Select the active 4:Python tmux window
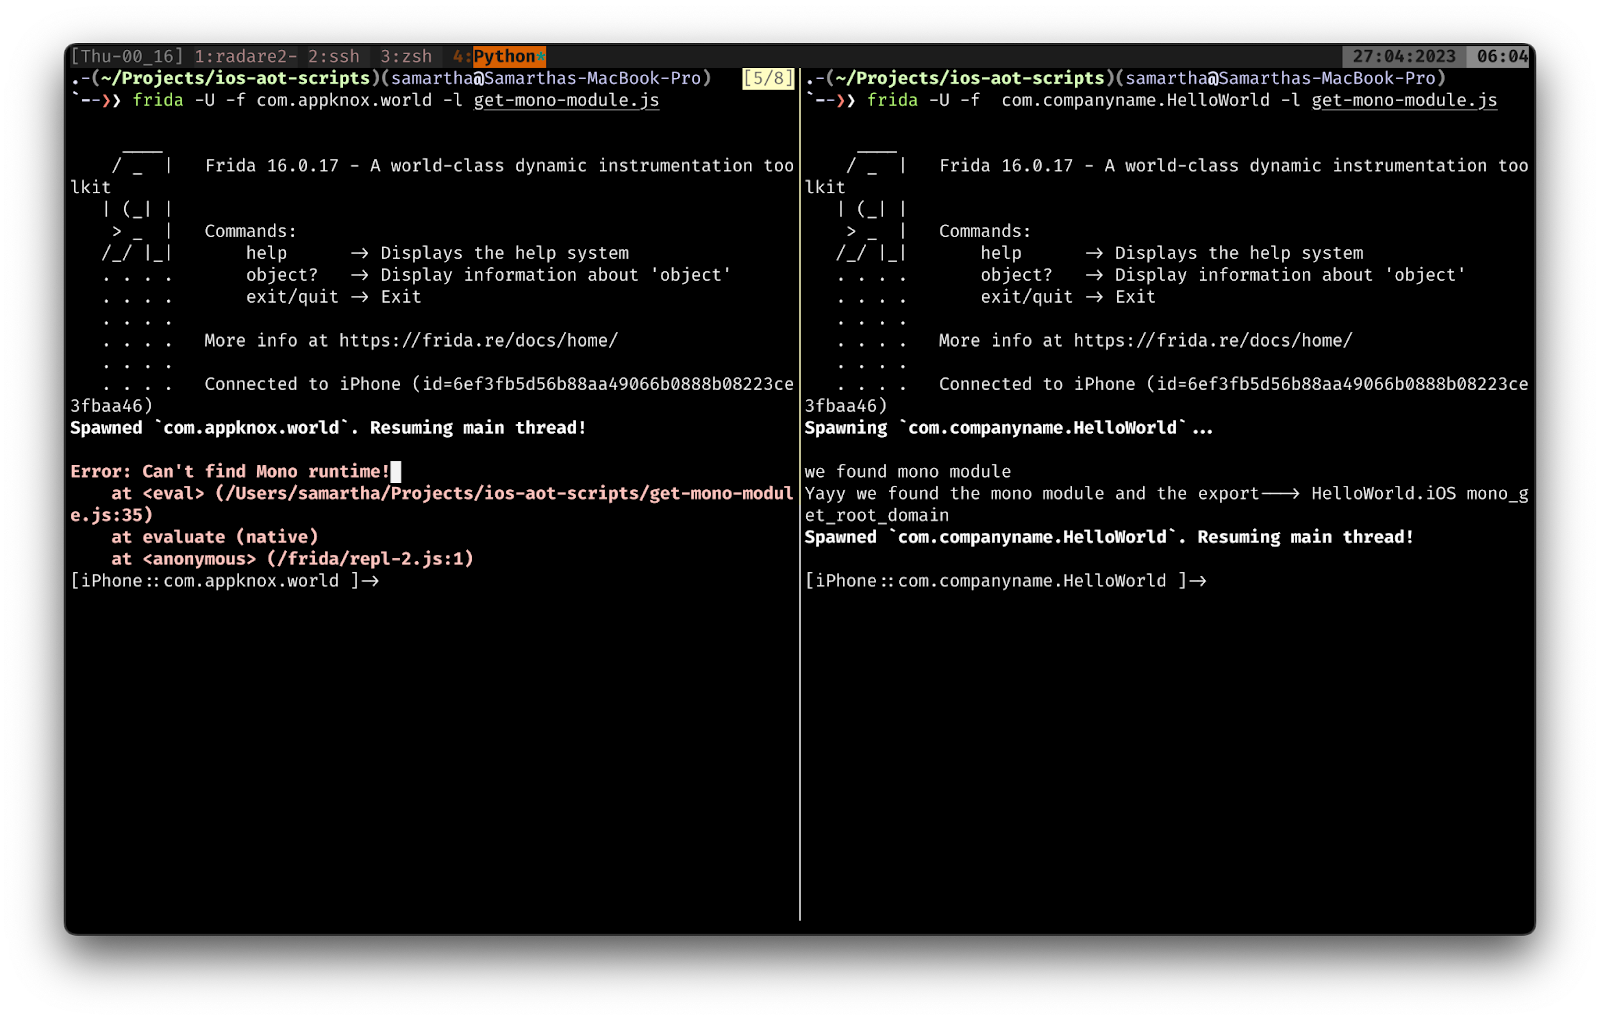 pos(499,57)
